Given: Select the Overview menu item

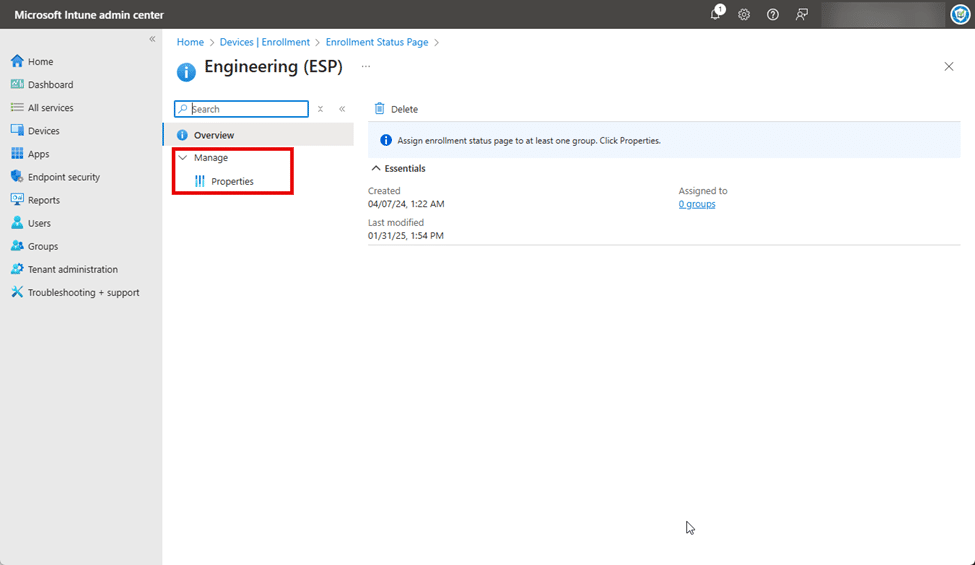Looking at the screenshot, I should 213,135.
